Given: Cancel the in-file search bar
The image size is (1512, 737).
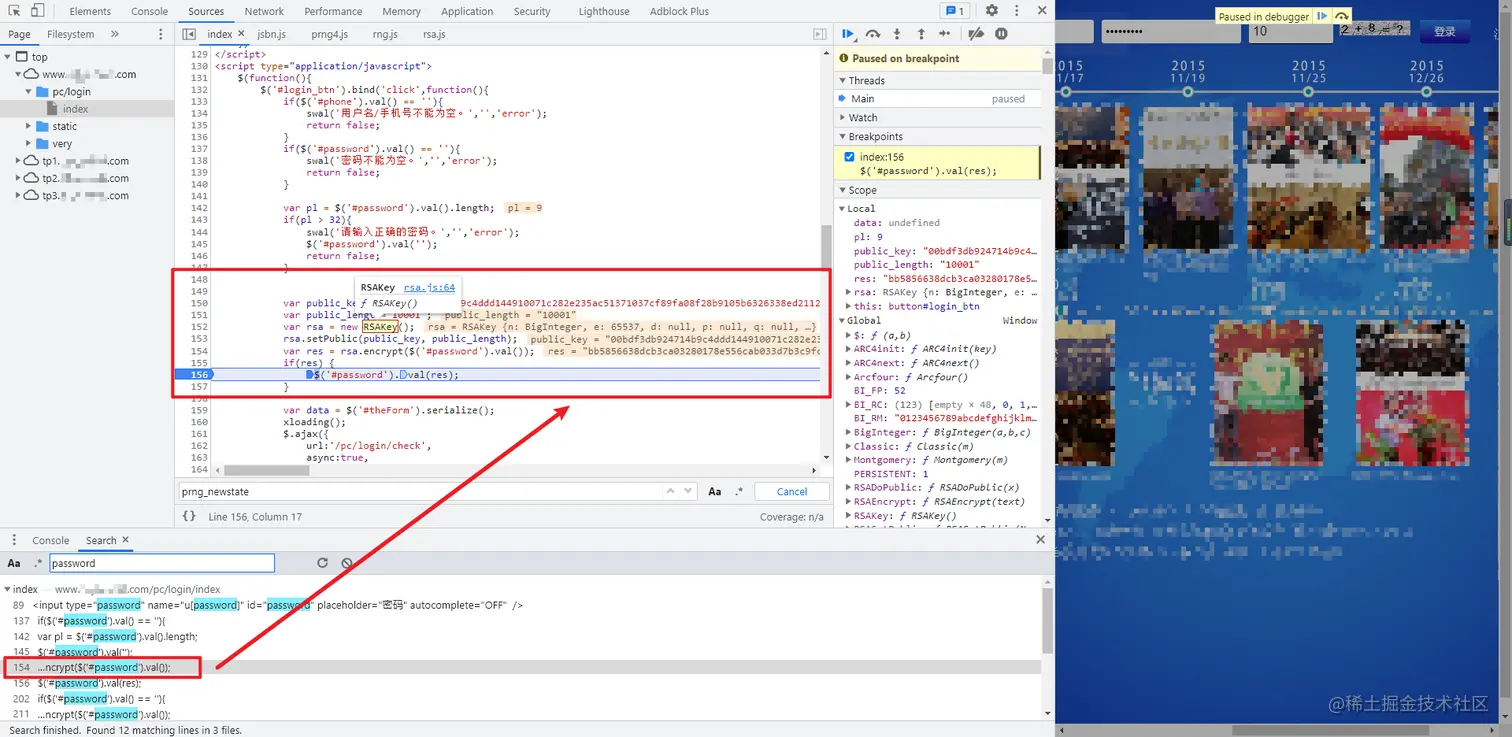Looking at the screenshot, I should click(792, 491).
